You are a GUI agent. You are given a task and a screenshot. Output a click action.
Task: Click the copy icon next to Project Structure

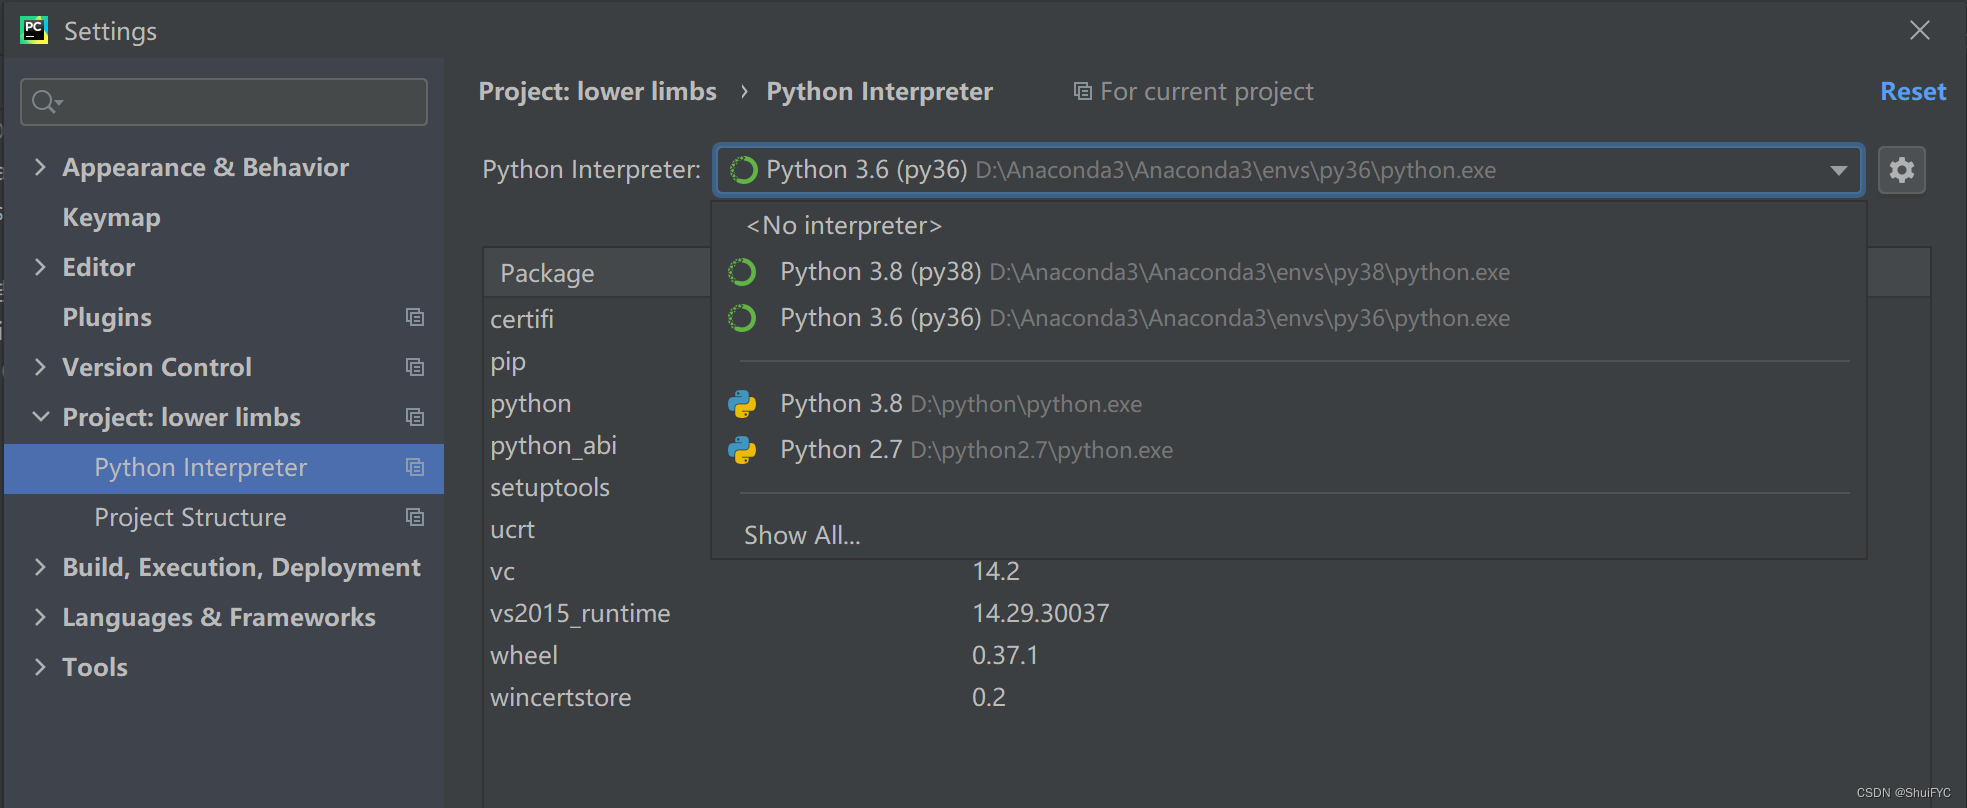pos(415,517)
